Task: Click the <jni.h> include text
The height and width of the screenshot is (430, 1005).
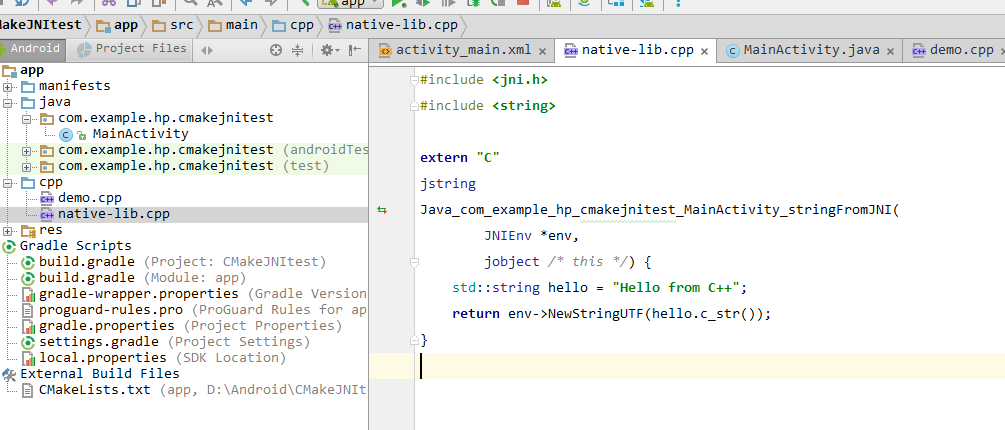Action: coord(520,80)
